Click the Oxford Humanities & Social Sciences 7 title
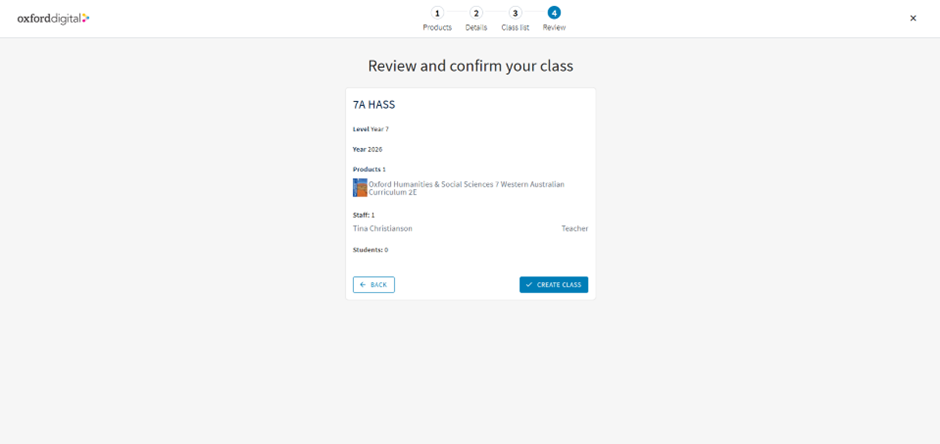This screenshot has height=444, width=940. point(466,188)
